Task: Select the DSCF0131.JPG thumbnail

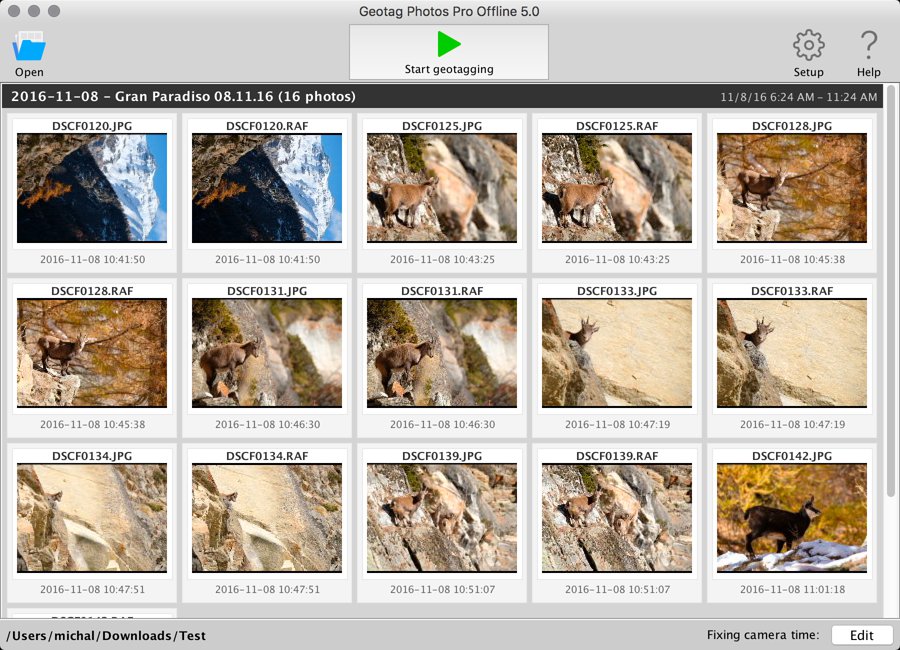Action: click(267, 353)
